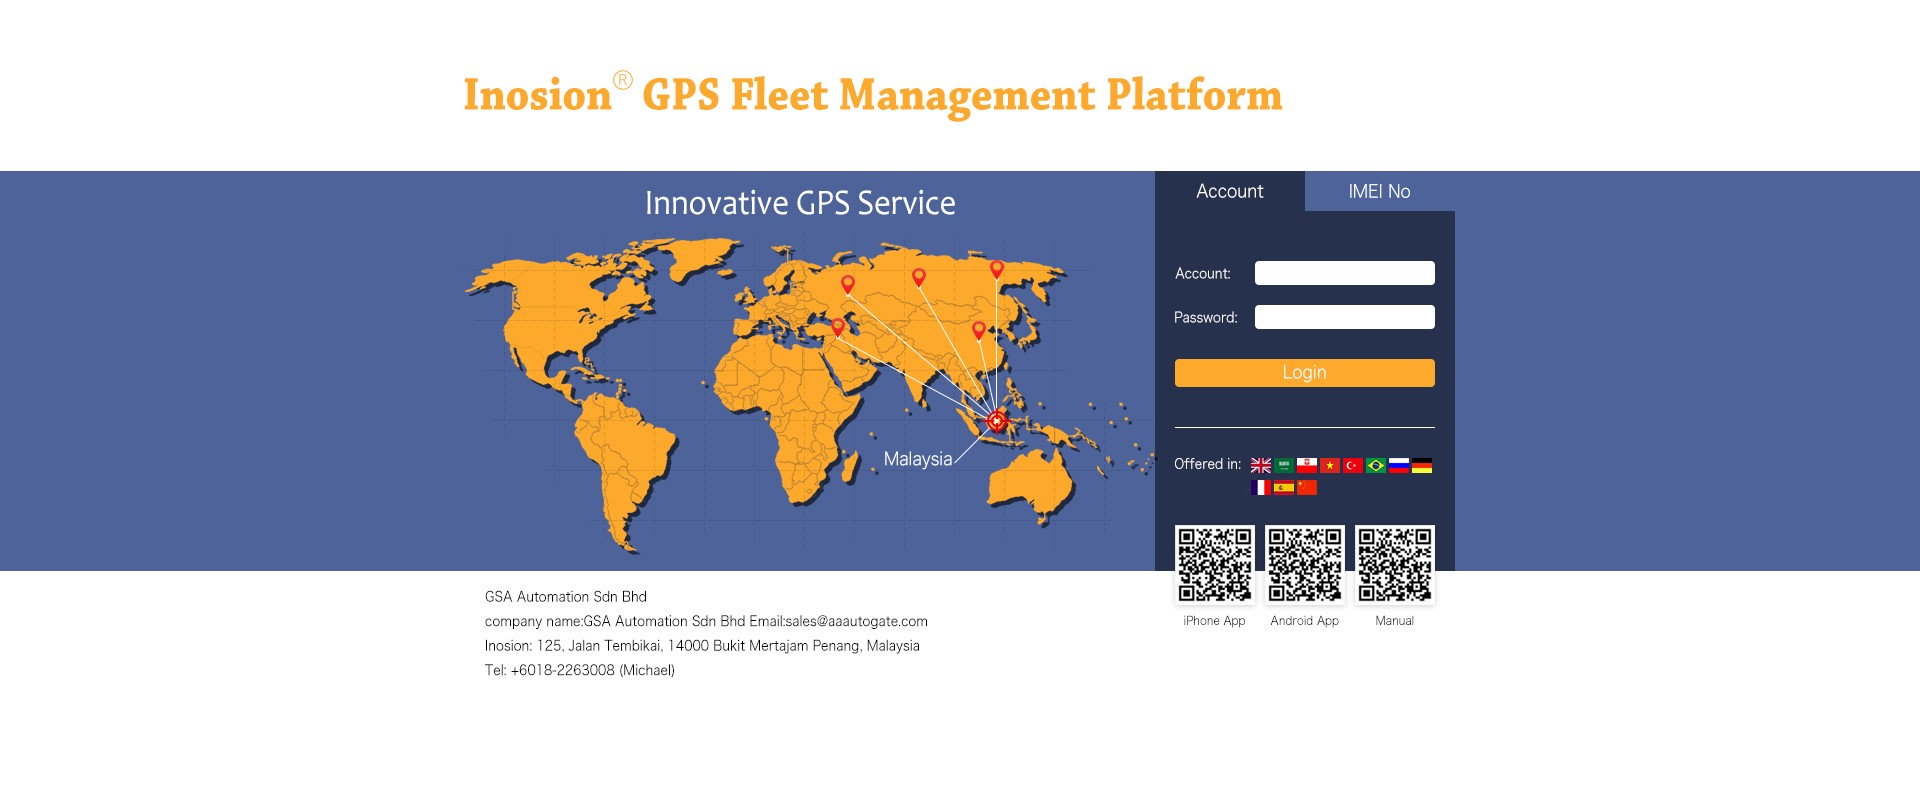Select the Saudi Arabia flag for Arabic
Screen dimensions: 1920x800
(x=1284, y=466)
